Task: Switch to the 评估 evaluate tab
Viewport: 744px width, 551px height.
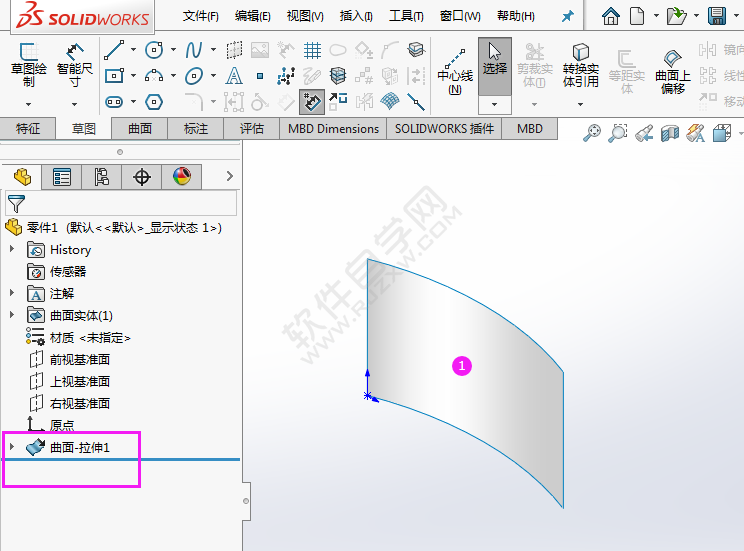Action: (251, 129)
